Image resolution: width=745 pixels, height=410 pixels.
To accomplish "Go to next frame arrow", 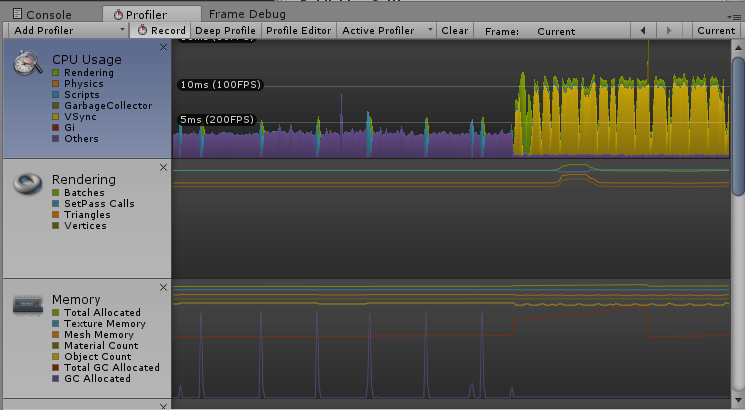I will point(669,30).
